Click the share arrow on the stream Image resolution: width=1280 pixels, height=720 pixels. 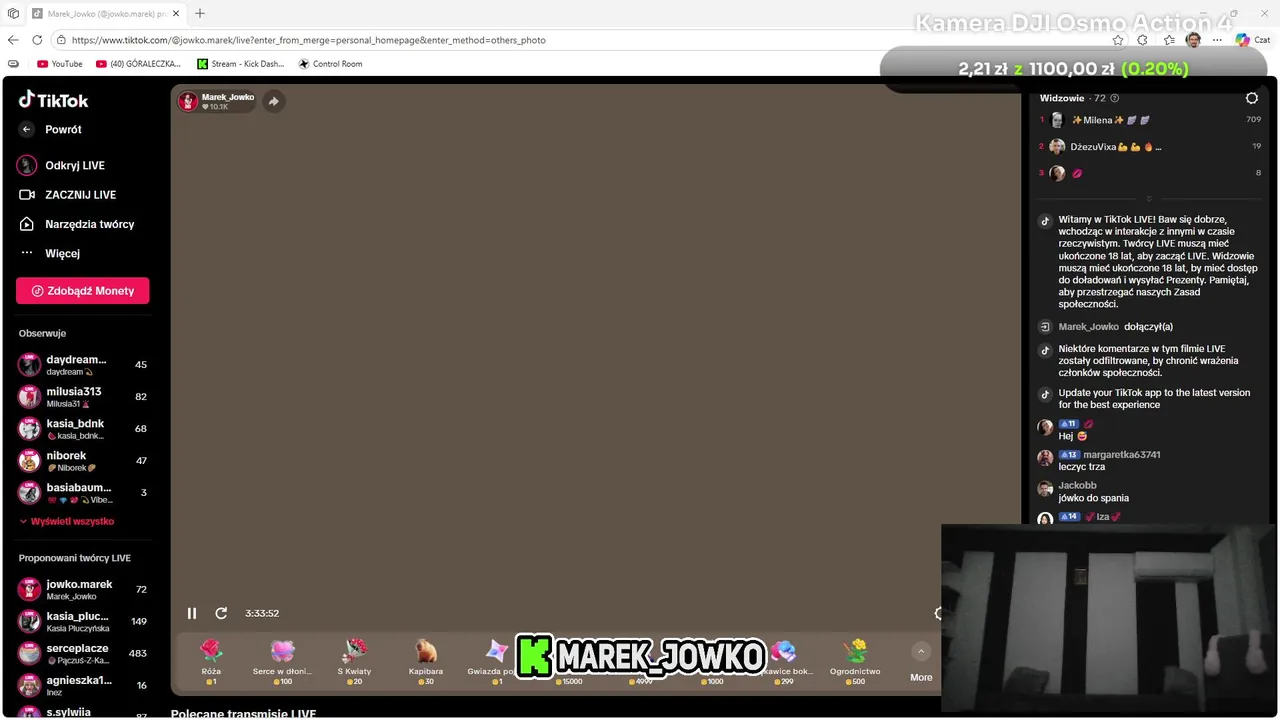[x=273, y=101]
